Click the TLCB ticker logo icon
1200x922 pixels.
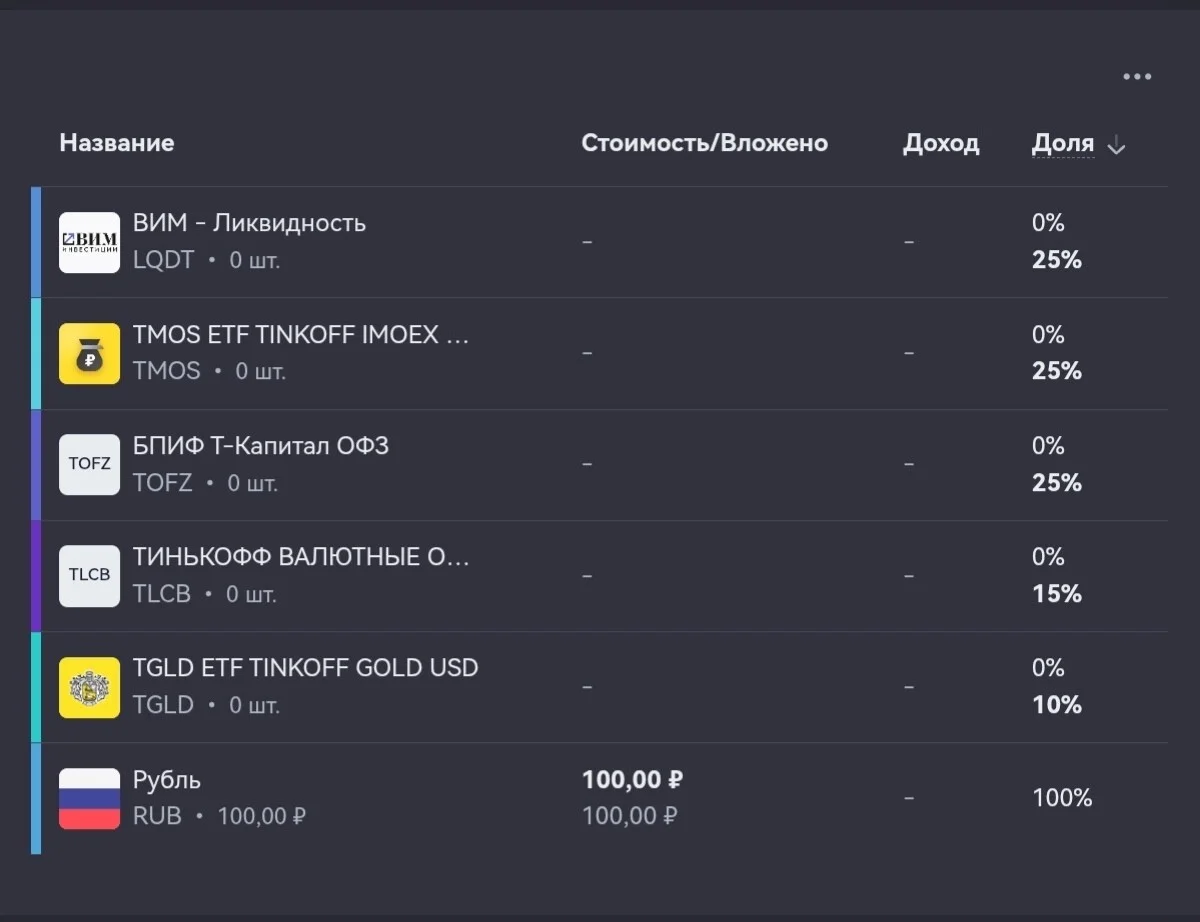click(89, 576)
